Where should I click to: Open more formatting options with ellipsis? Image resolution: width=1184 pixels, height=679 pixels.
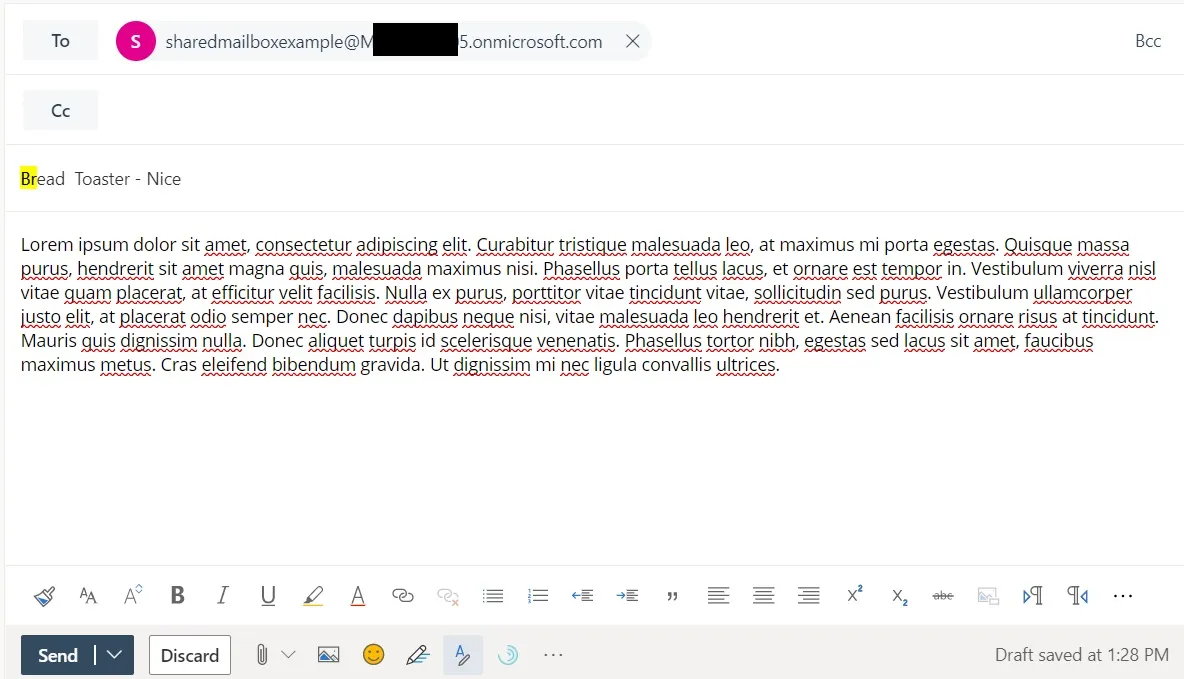(x=1122, y=595)
